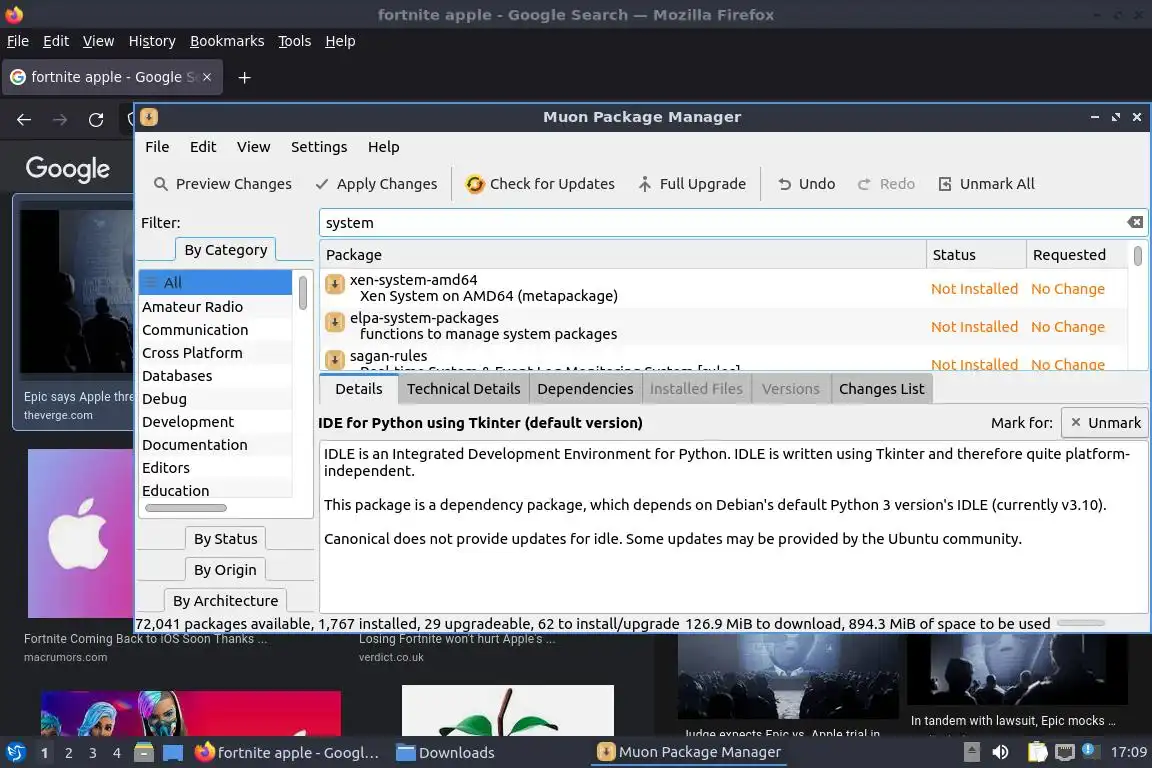Open Firefox Tools menu
This screenshot has height=768, width=1152.
point(295,41)
